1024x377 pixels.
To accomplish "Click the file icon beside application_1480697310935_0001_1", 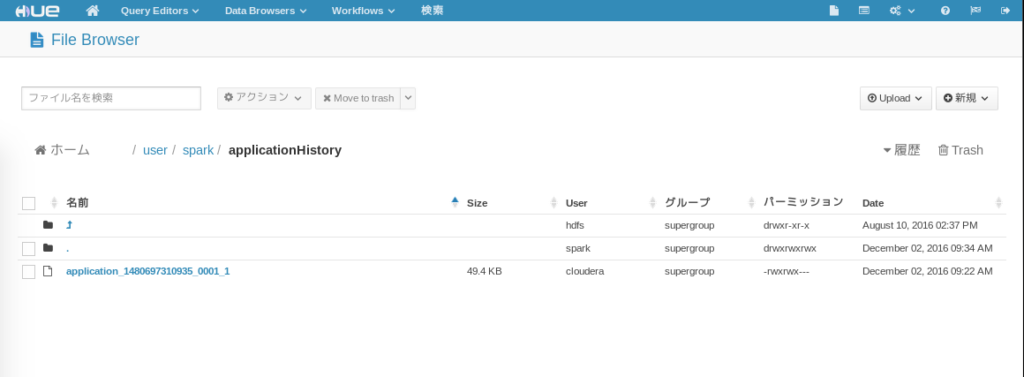I will (48, 271).
